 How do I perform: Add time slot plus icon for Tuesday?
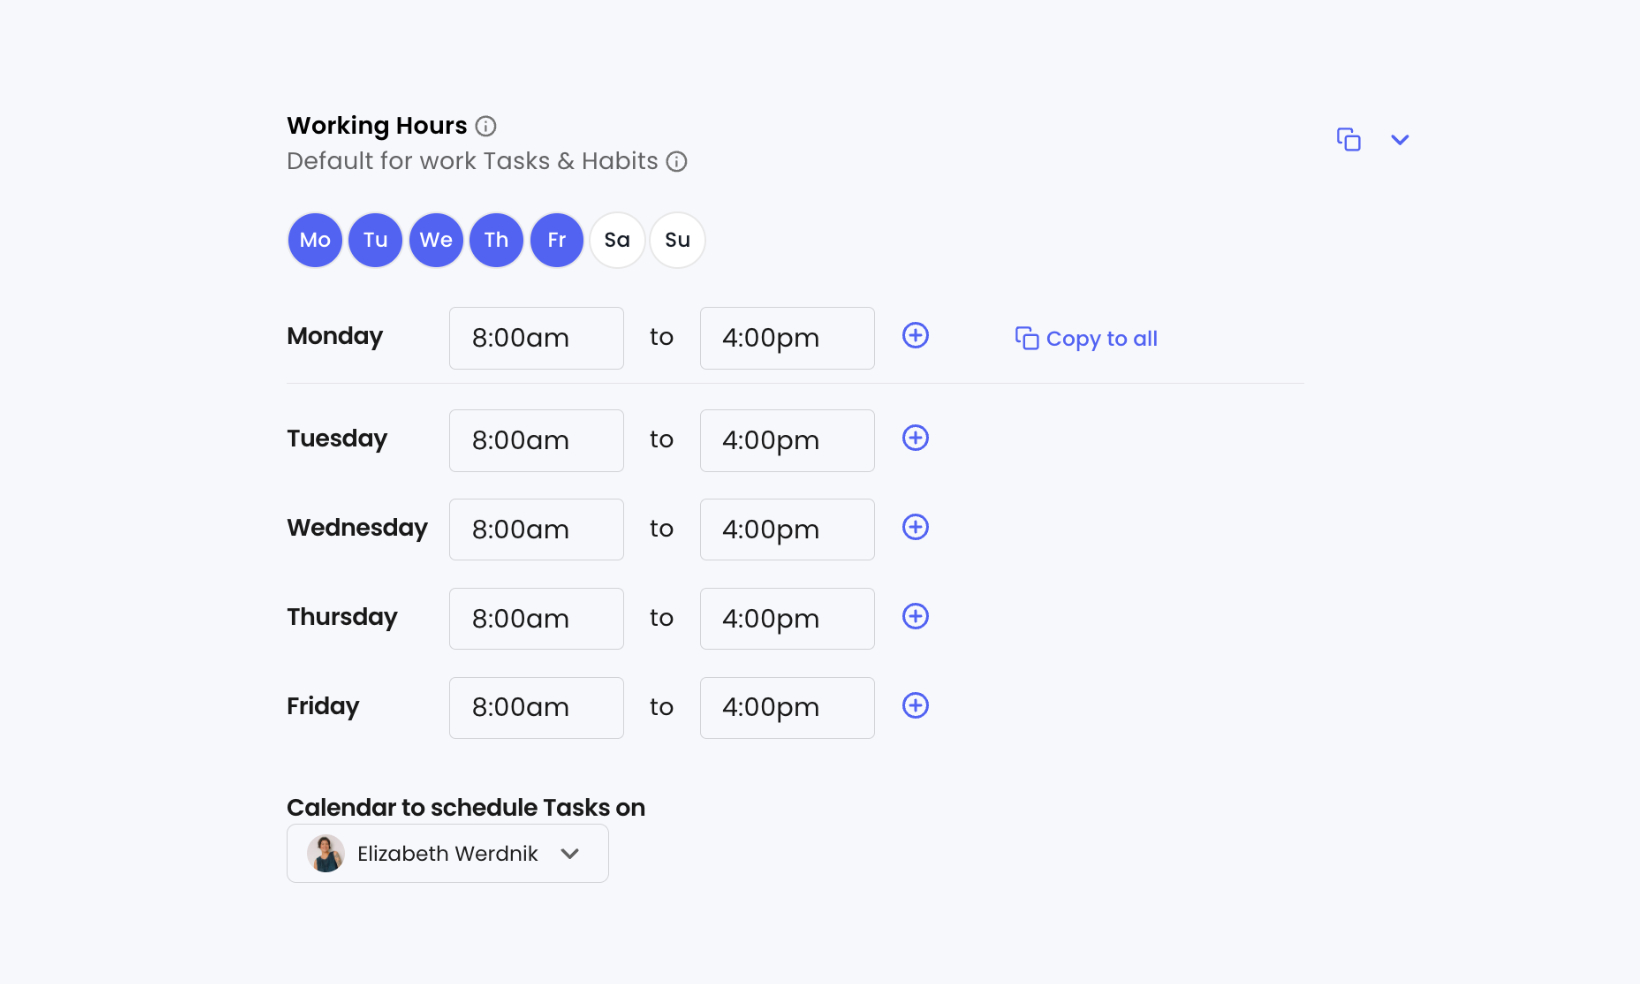point(916,438)
